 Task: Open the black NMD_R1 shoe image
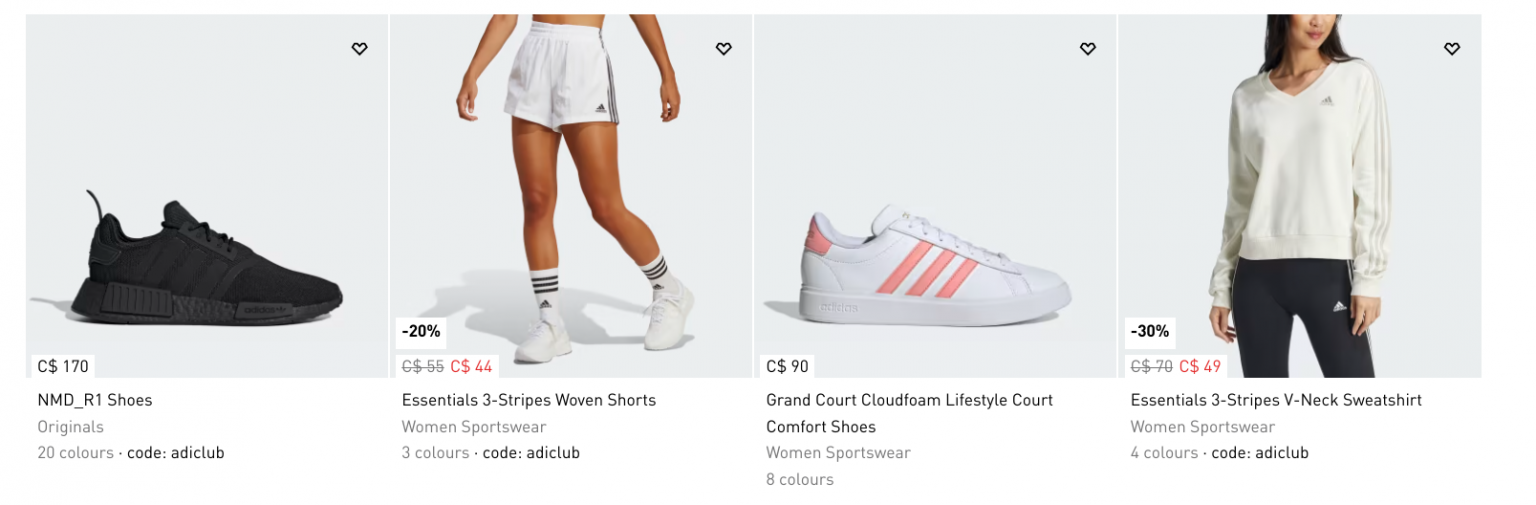(x=207, y=260)
